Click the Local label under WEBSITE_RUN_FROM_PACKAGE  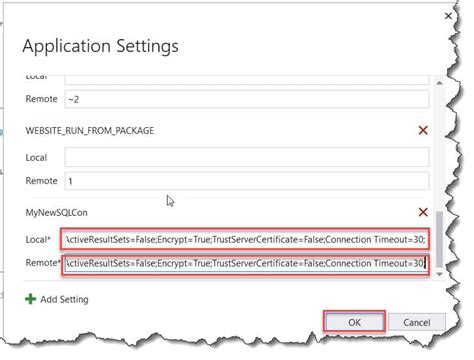[36, 157]
